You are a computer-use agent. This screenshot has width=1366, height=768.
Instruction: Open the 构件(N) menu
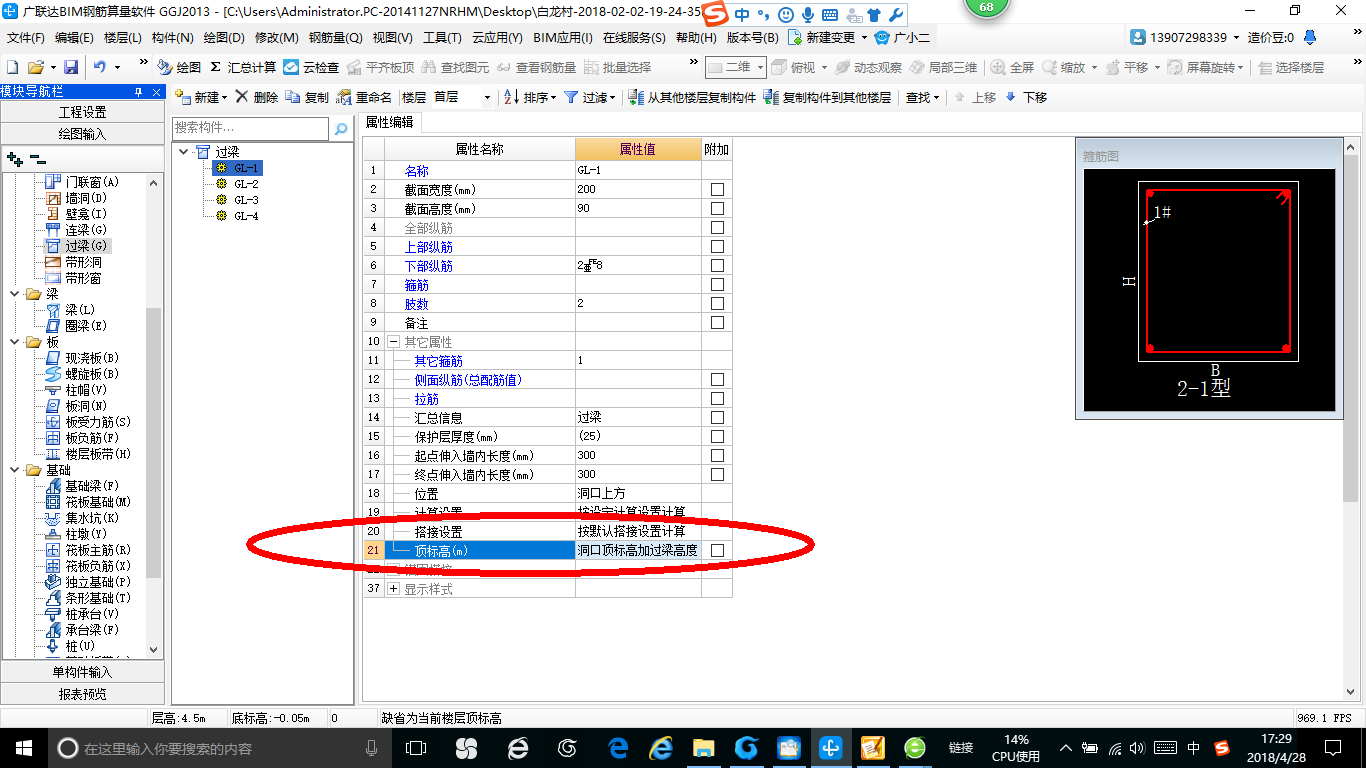tap(172, 38)
